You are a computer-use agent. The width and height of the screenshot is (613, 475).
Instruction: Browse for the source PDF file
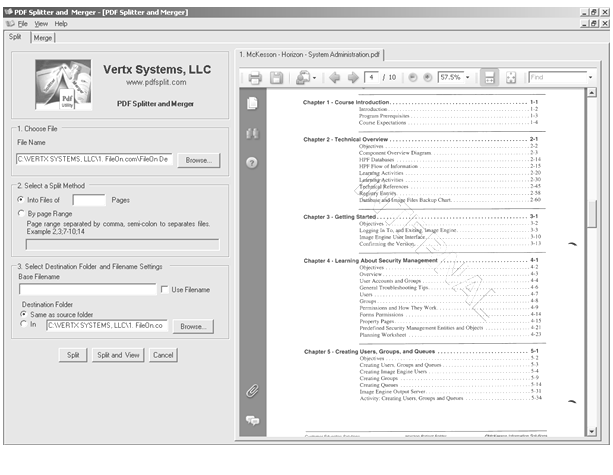(x=199, y=160)
